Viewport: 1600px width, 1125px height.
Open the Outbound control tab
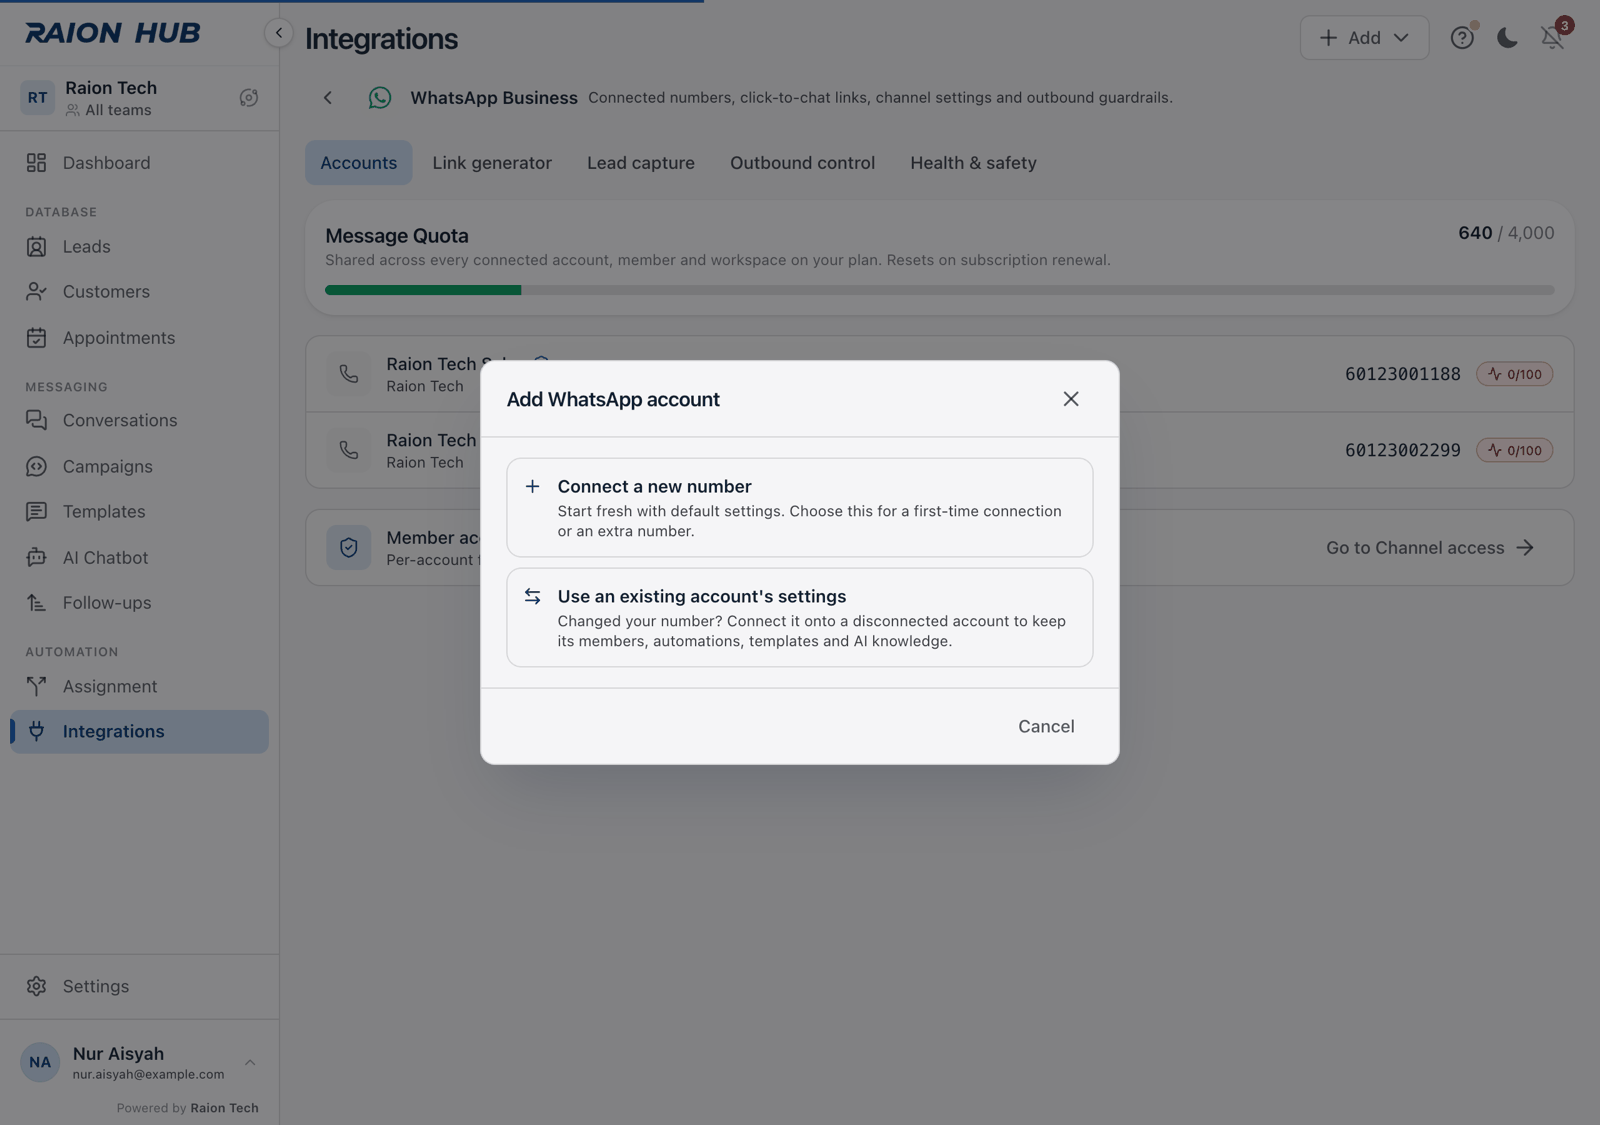(802, 163)
